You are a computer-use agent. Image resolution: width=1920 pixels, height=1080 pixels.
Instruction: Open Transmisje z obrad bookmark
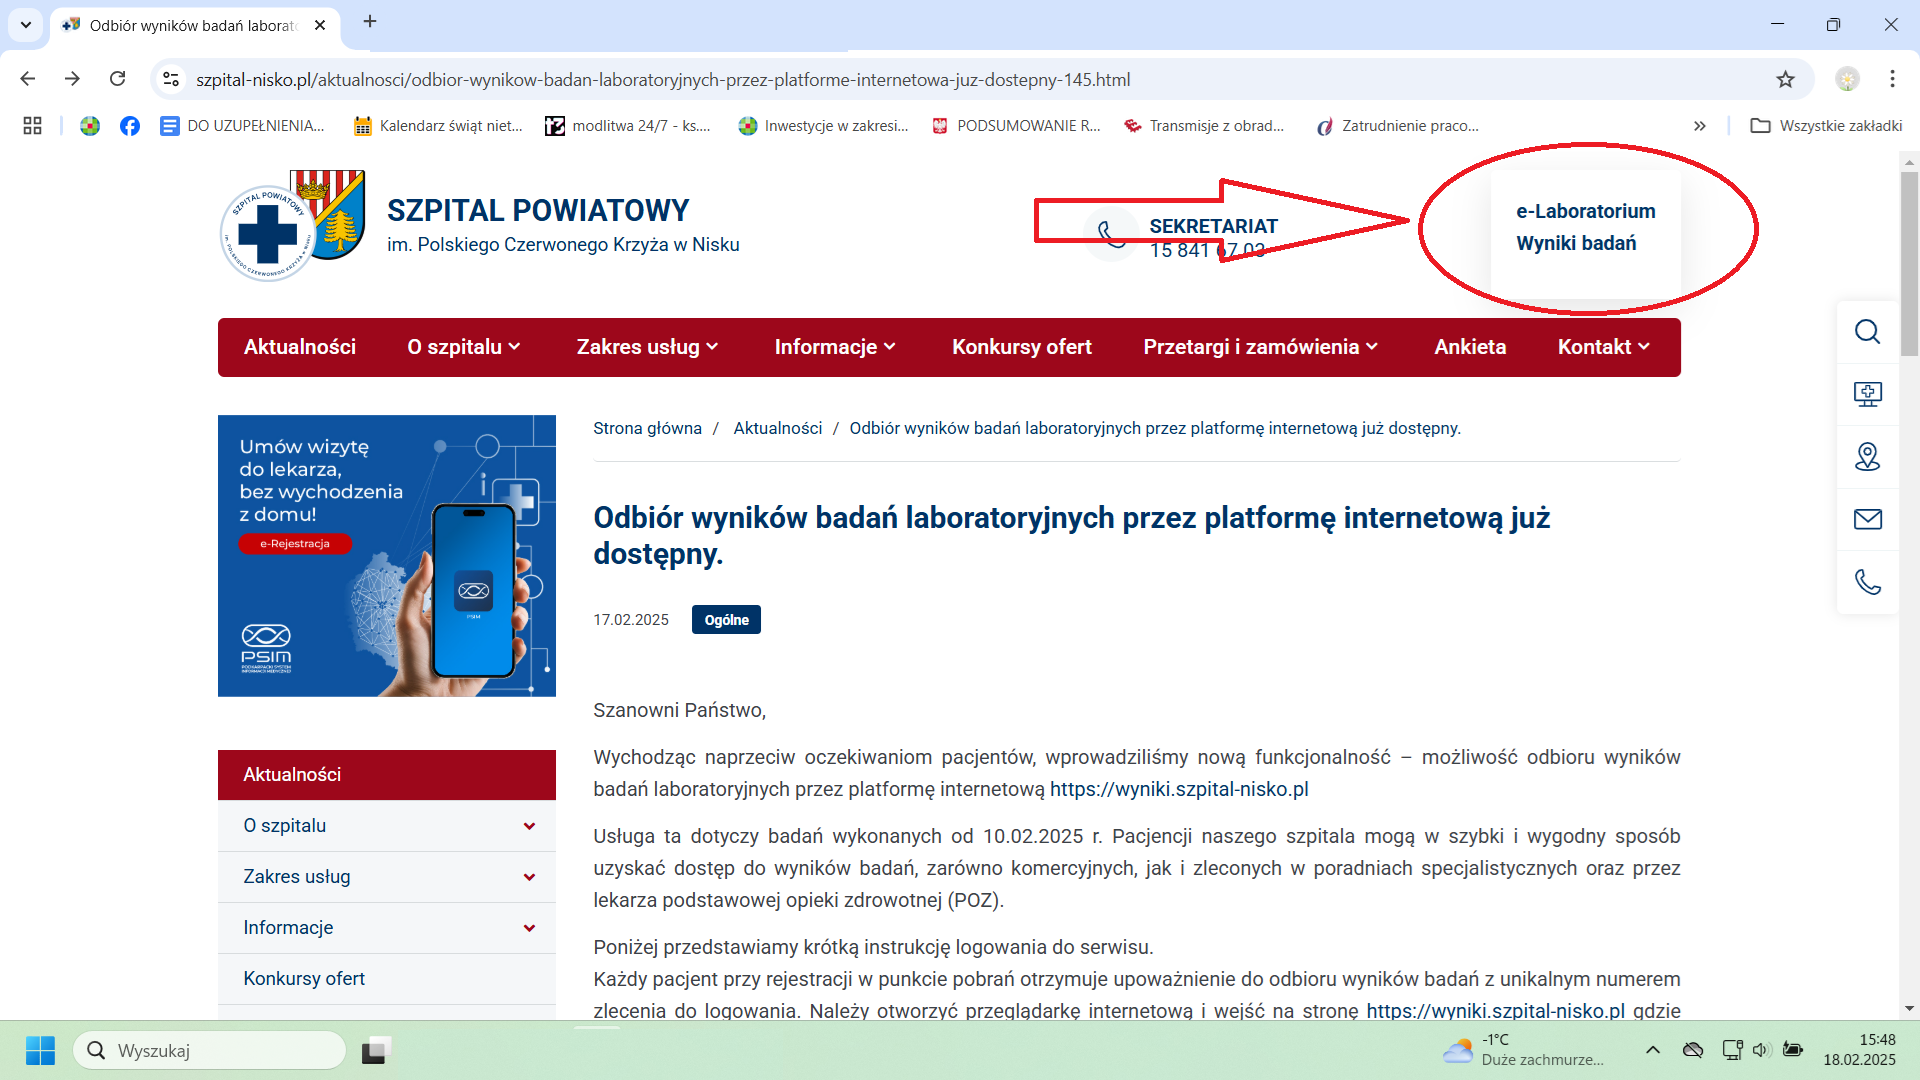coord(1204,126)
